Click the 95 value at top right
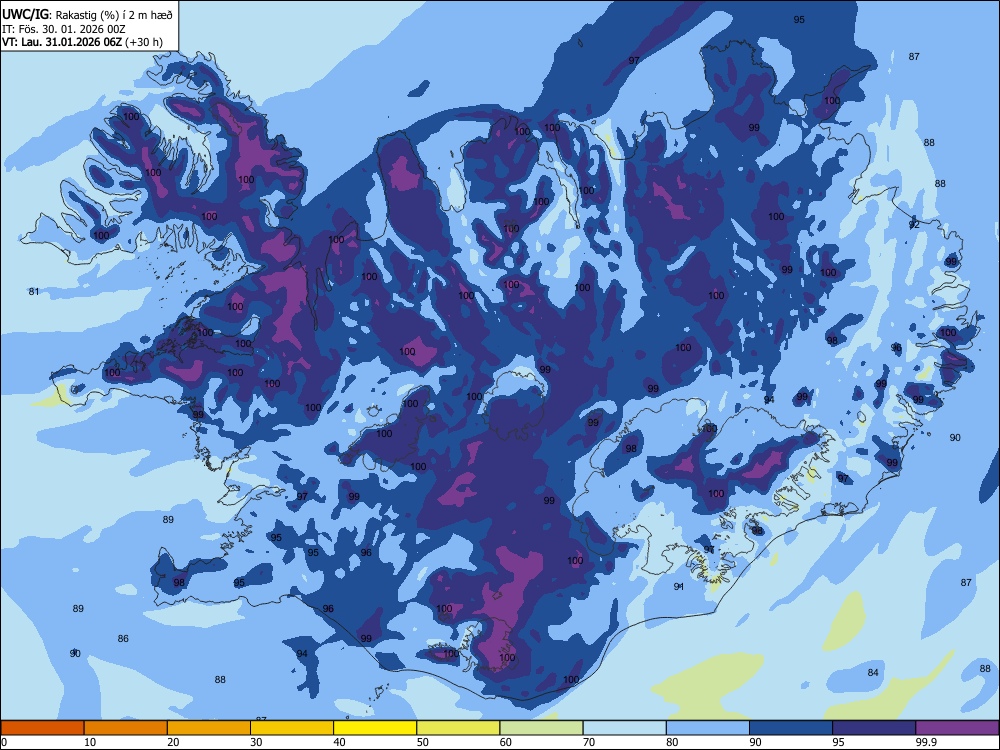Image resolution: width=1000 pixels, height=750 pixels. tap(799, 20)
